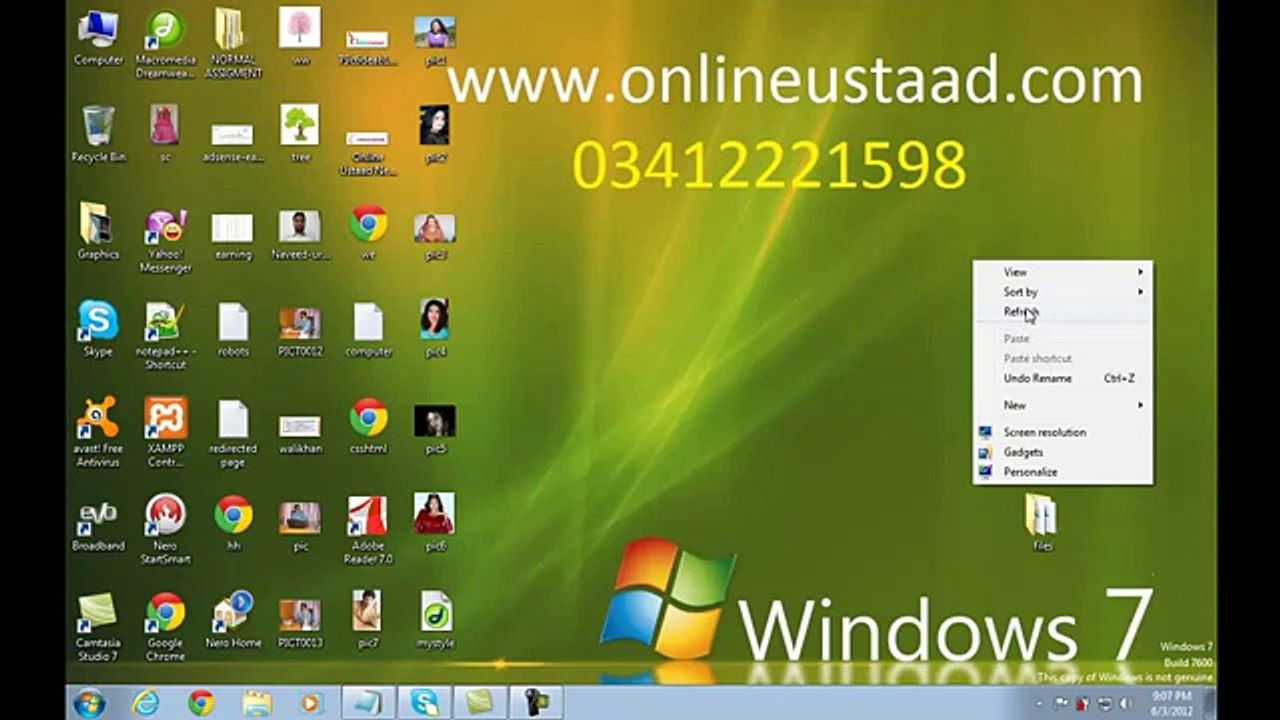Open the Computer desktop icon
This screenshot has width=1280, height=720.
point(98,36)
